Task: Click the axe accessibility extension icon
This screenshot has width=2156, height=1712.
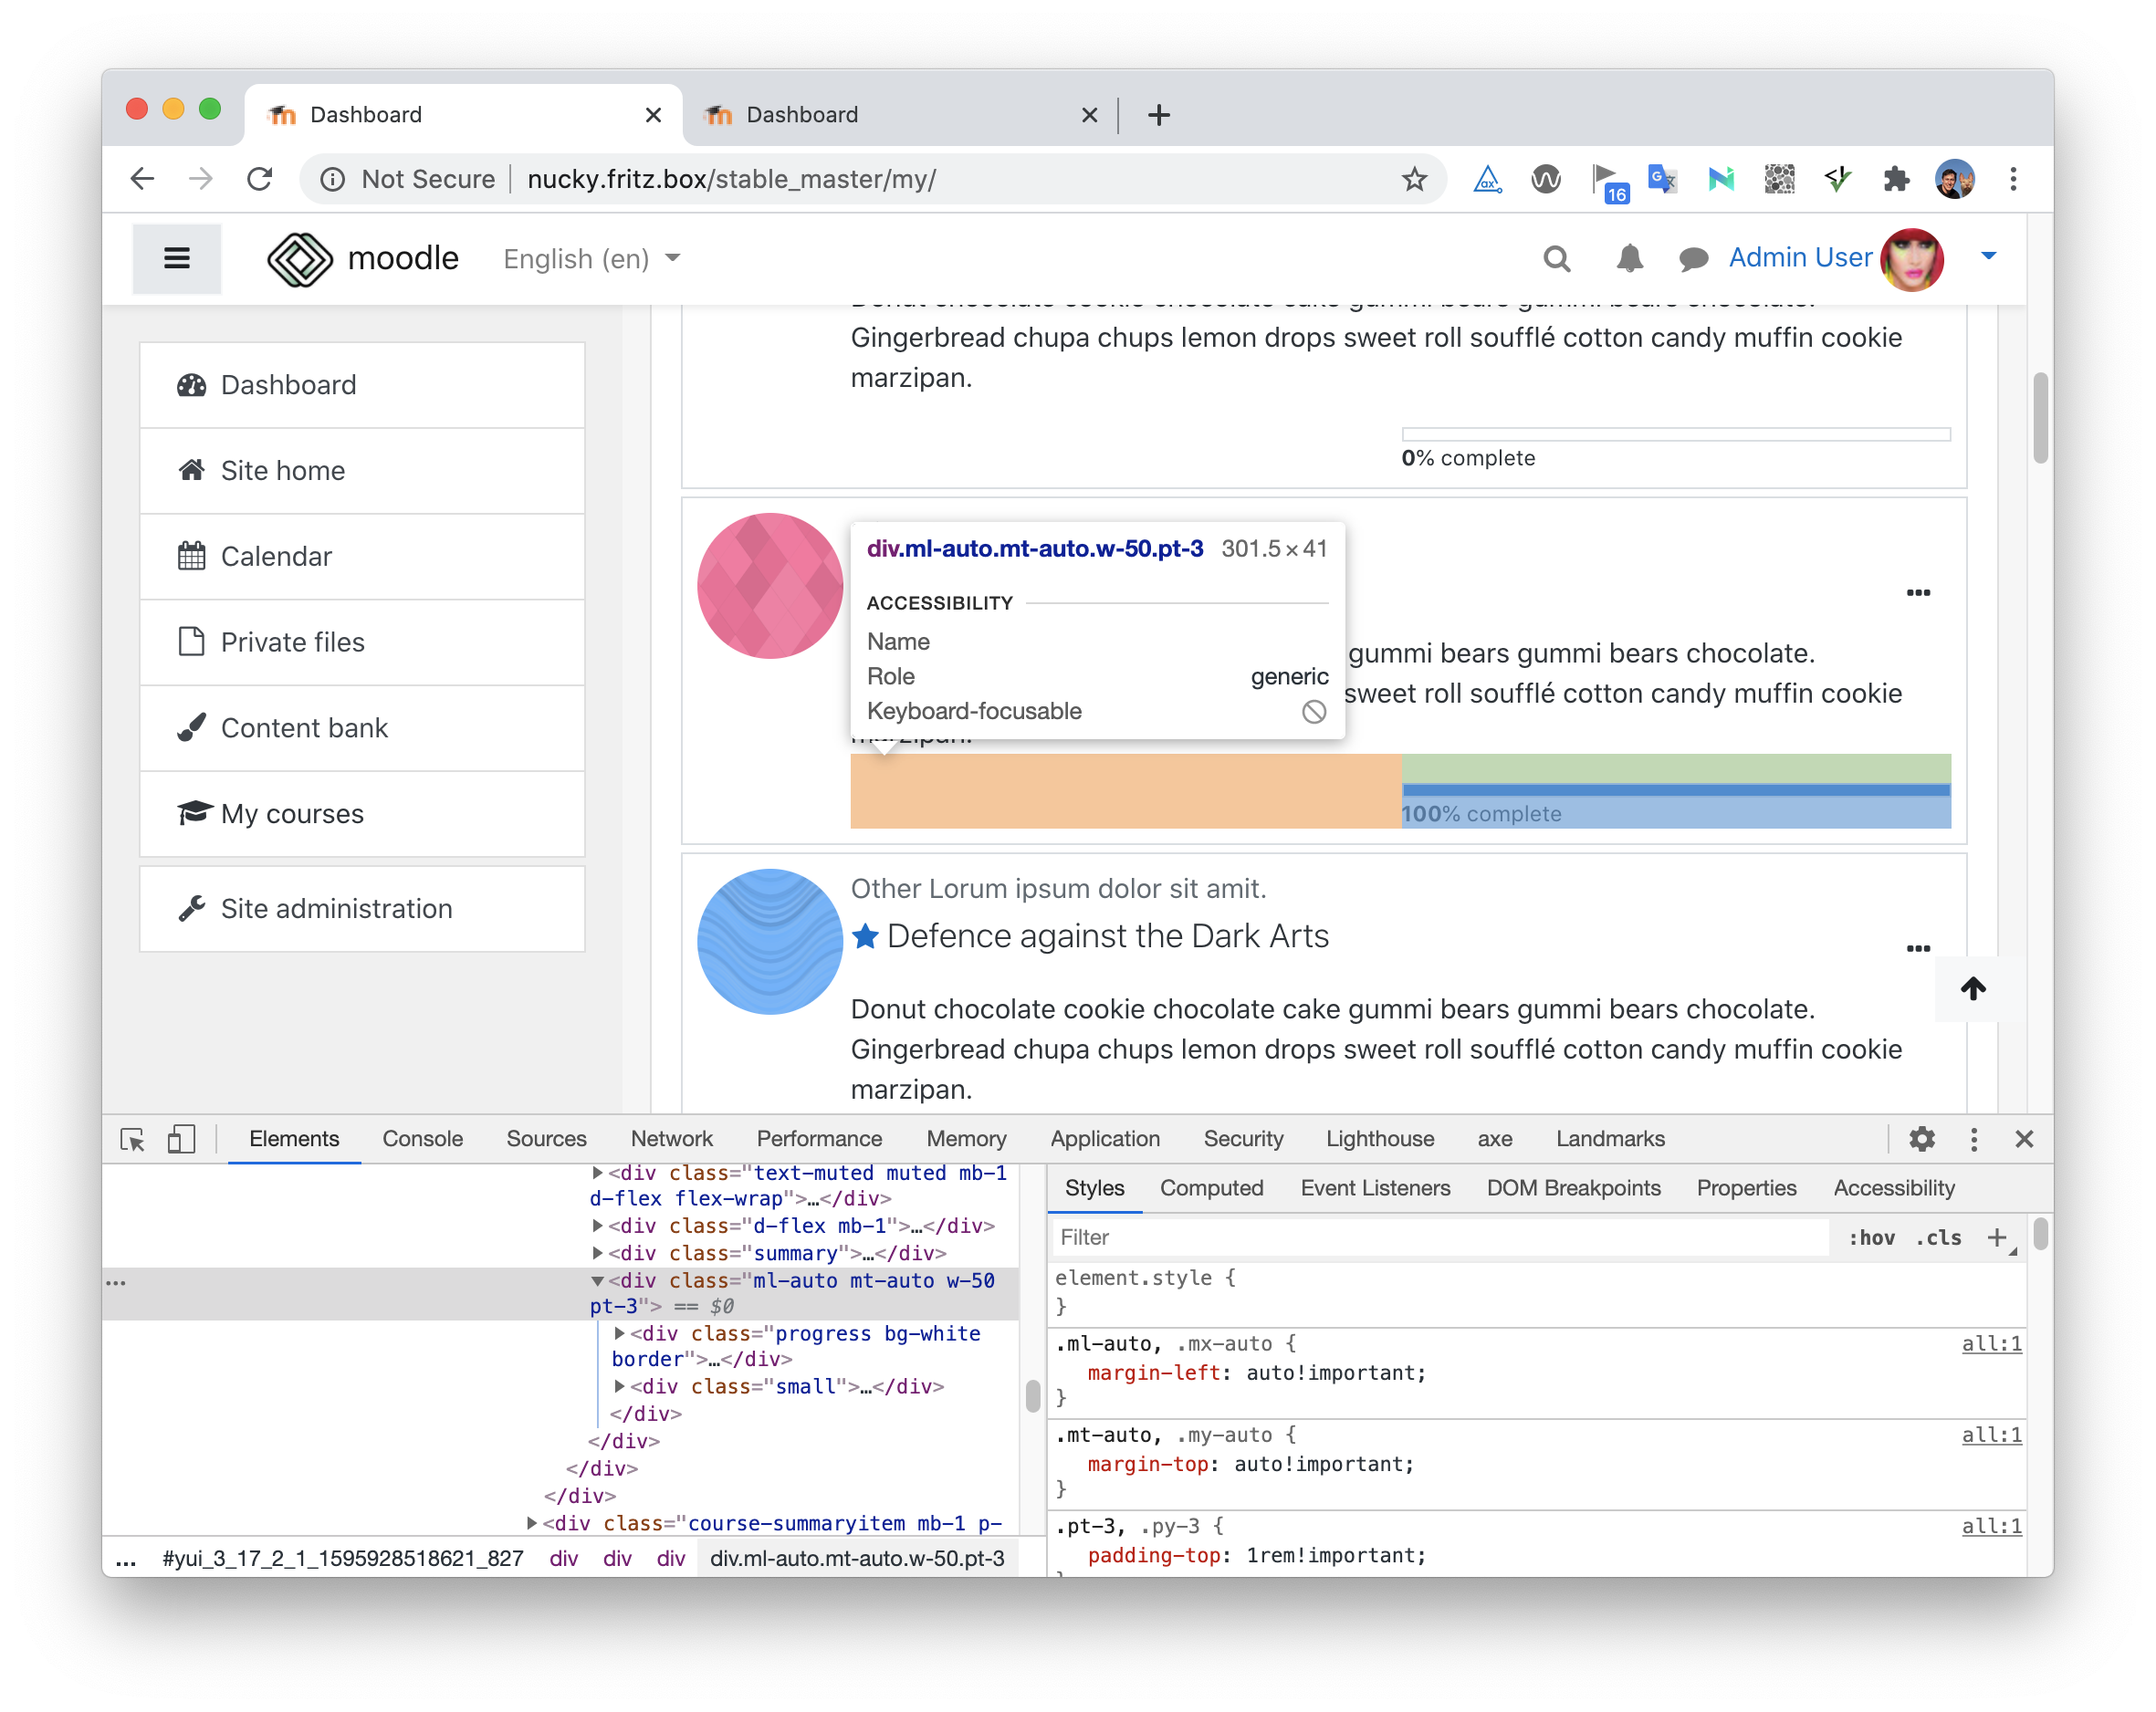Action: 1487,179
